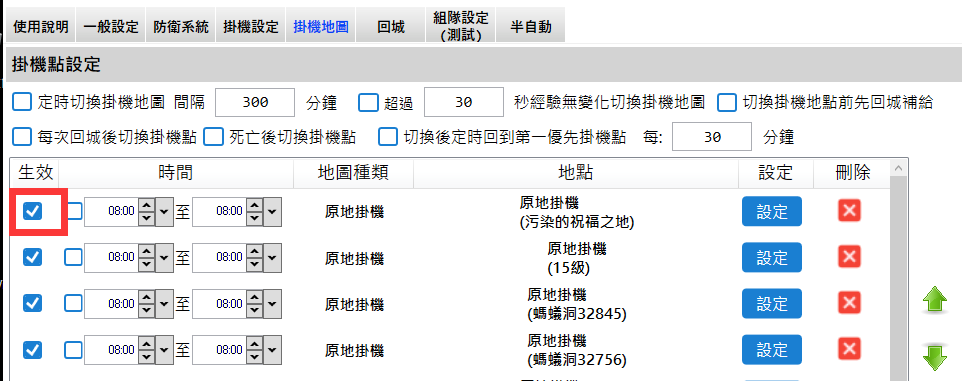Click 設定 button for the 15級 row
The width and height of the screenshot is (962, 381).
[x=772, y=257]
